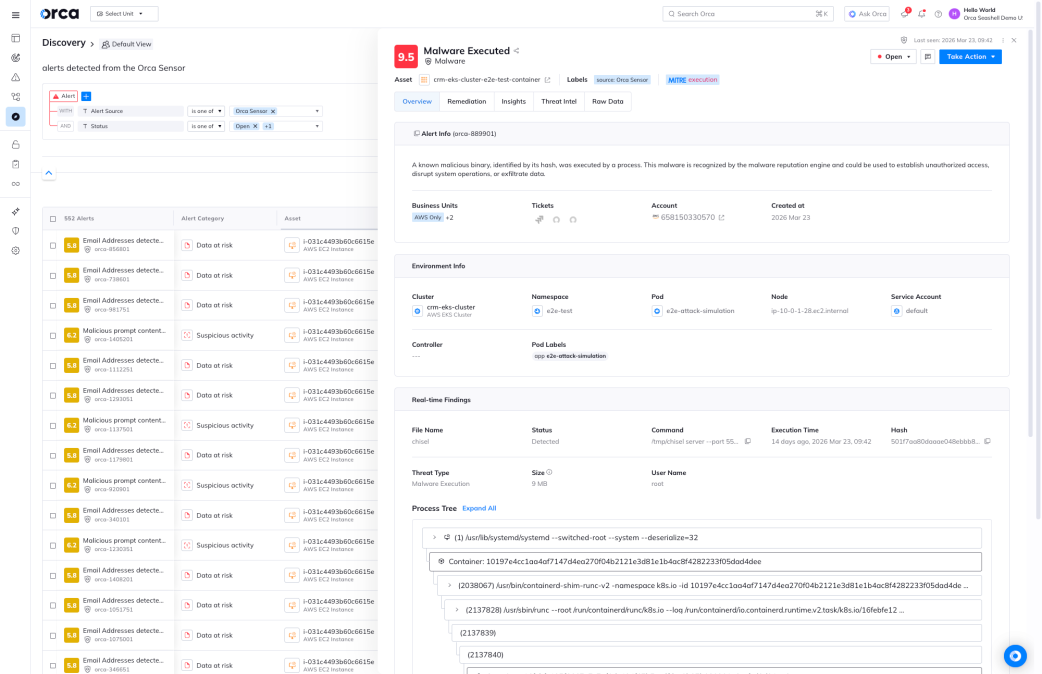The width and height of the screenshot is (1042, 674).
Task: Check the alert orca-1112251 row
Action: (53, 366)
